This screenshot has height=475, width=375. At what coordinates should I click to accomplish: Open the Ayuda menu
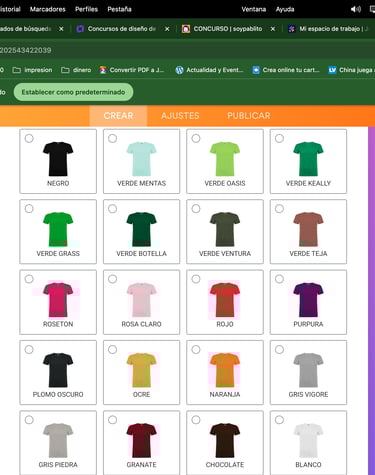(x=285, y=9)
